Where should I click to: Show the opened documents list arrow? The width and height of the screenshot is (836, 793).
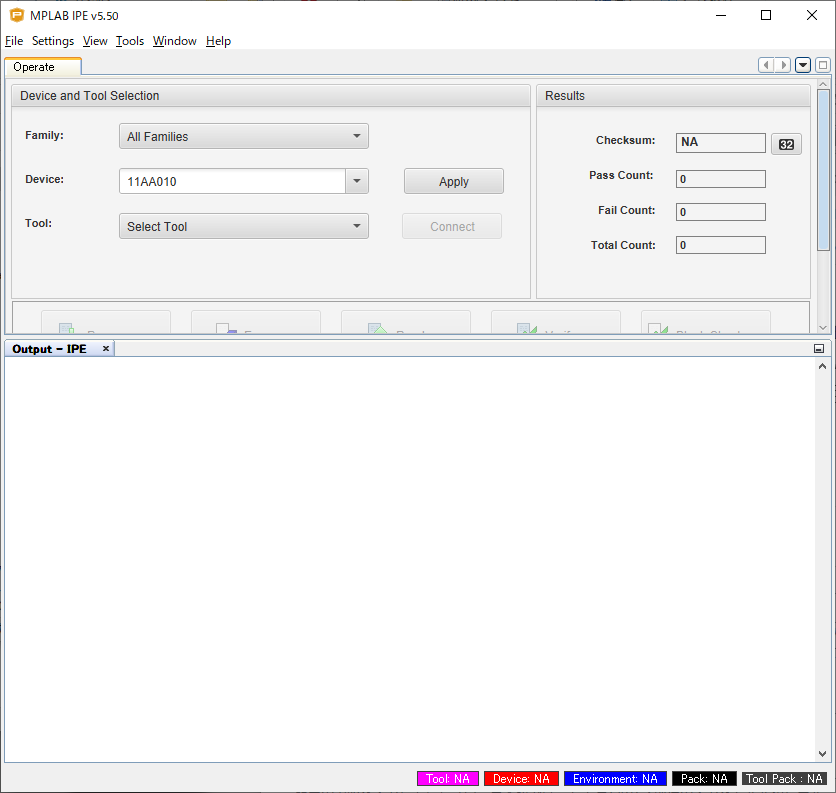pos(803,65)
